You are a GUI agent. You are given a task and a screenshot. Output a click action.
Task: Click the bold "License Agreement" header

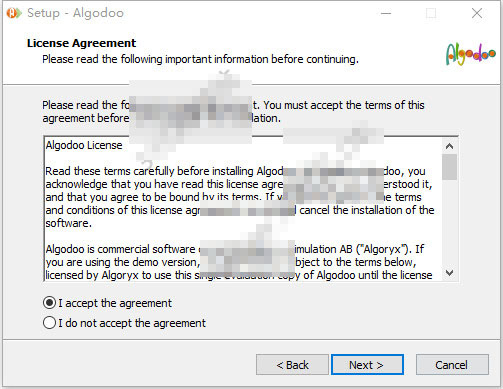pos(81,43)
